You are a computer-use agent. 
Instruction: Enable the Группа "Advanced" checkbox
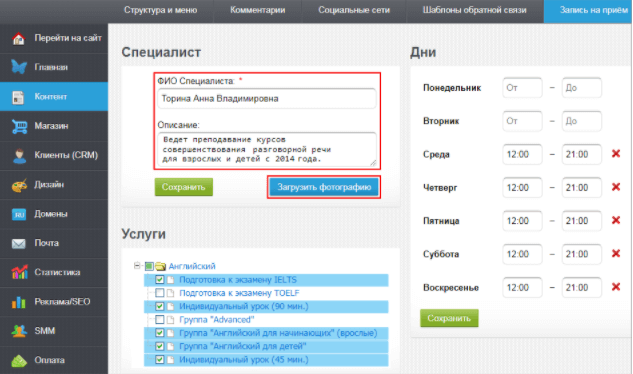[159, 319]
